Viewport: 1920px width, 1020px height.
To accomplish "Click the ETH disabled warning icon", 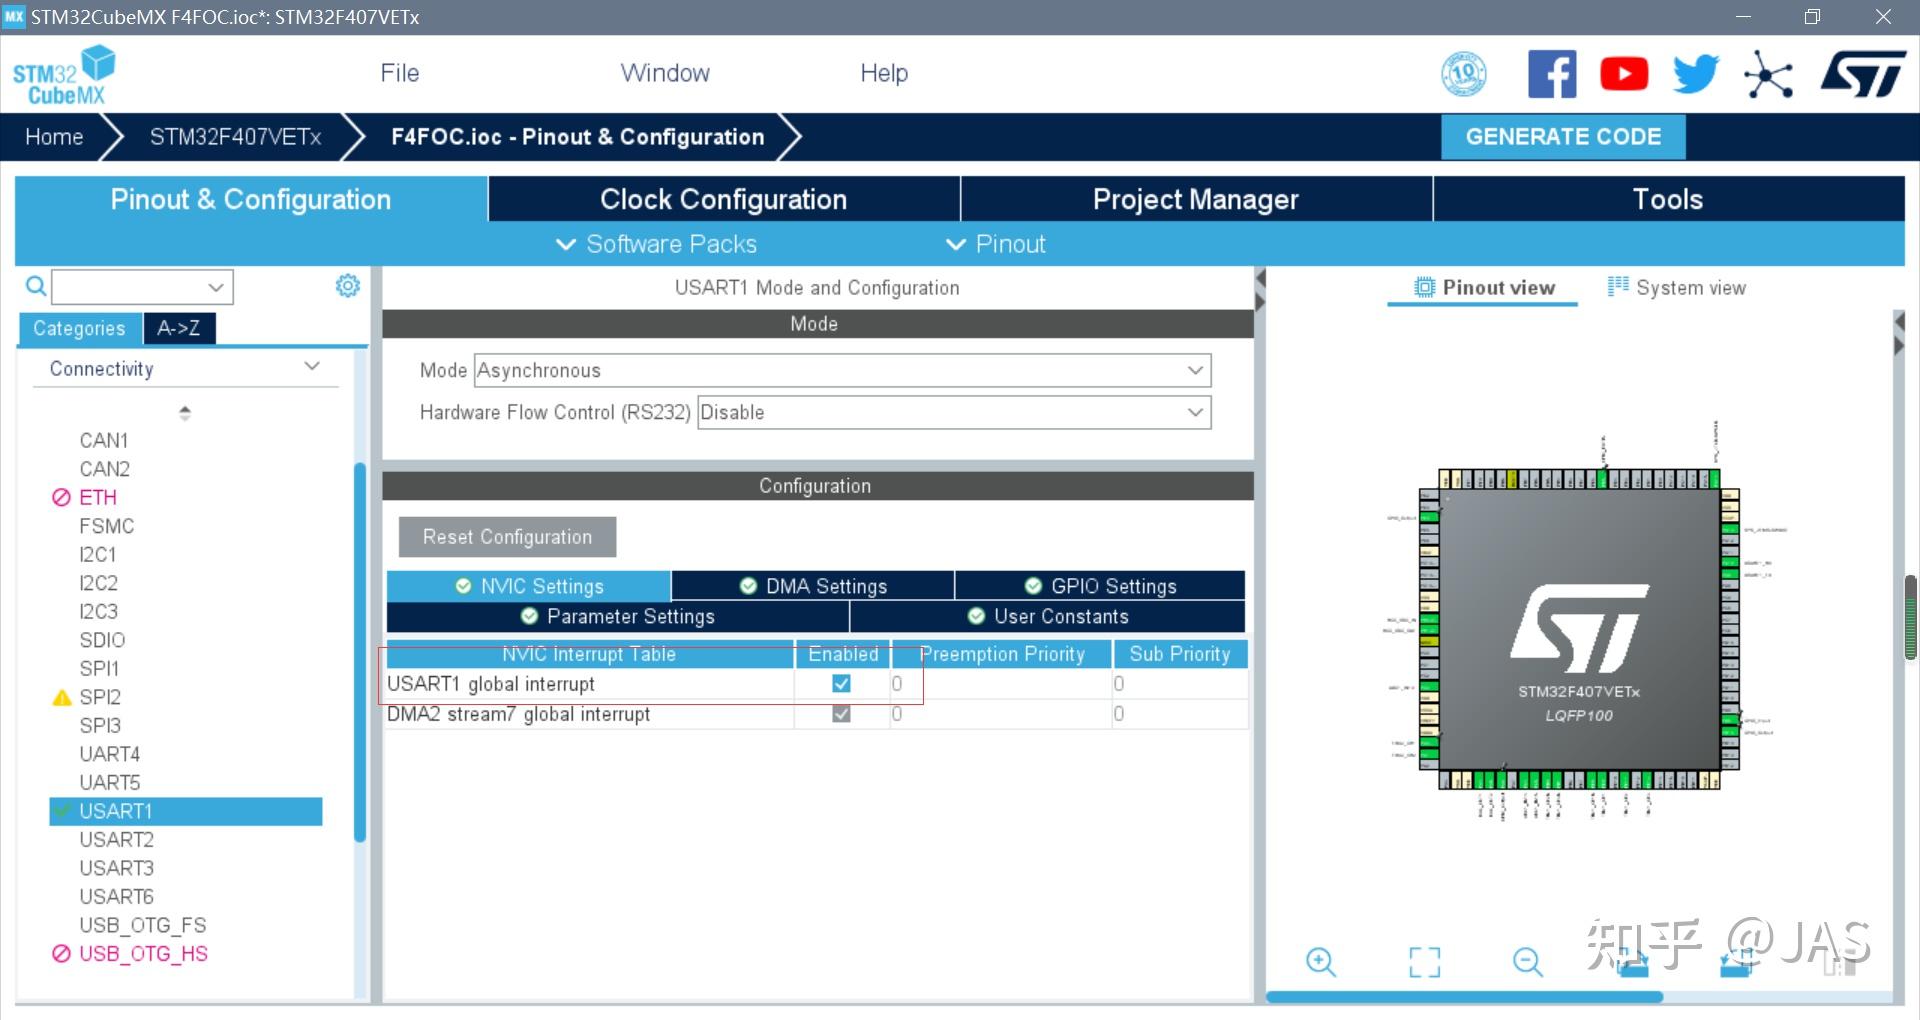I will point(61,497).
